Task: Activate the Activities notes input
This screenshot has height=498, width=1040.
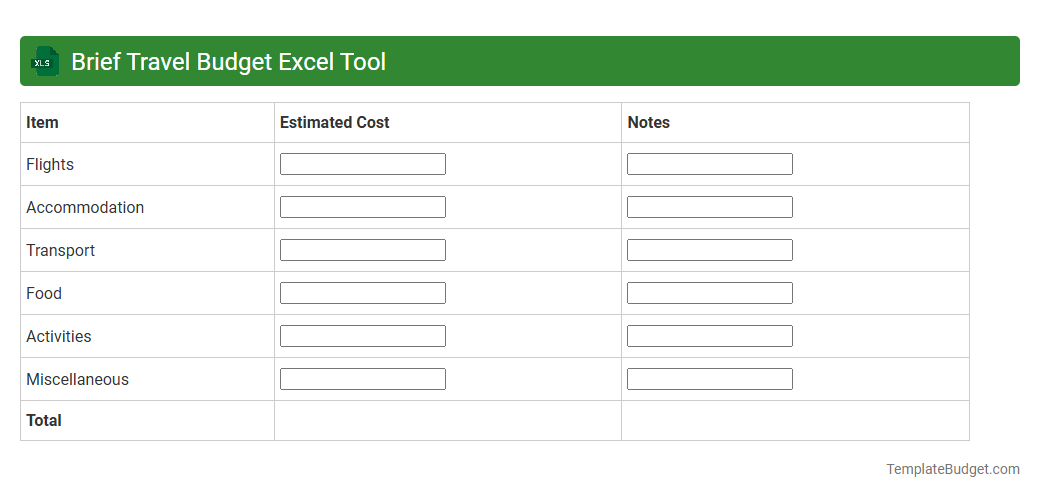Action: click(x=710, y=336)
